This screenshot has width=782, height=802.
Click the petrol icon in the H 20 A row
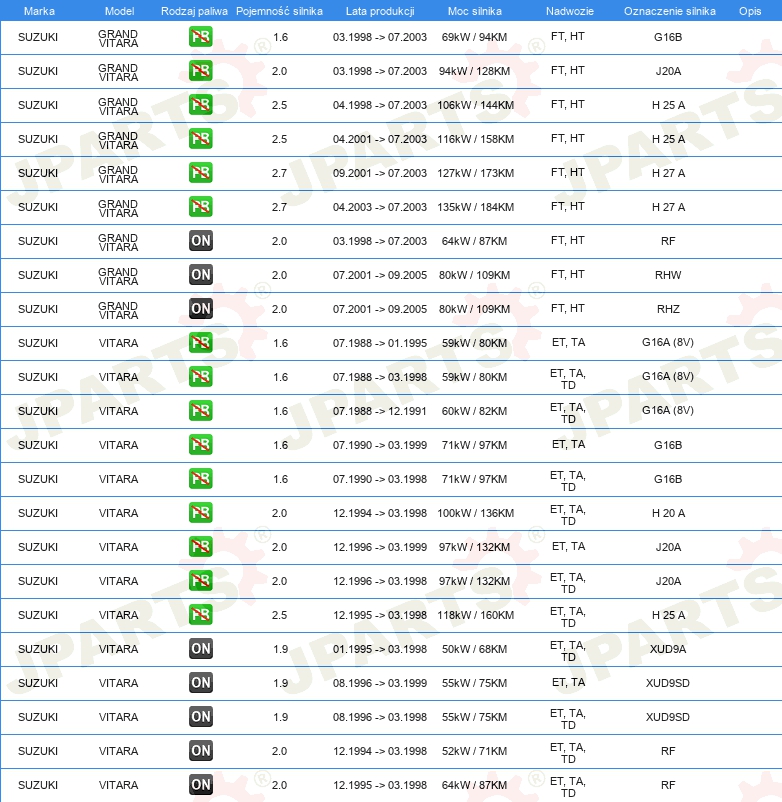click(200, 513)
